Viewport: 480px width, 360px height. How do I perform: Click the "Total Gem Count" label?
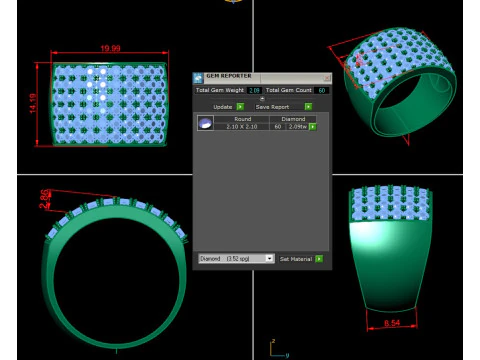(x=289, y=90)
